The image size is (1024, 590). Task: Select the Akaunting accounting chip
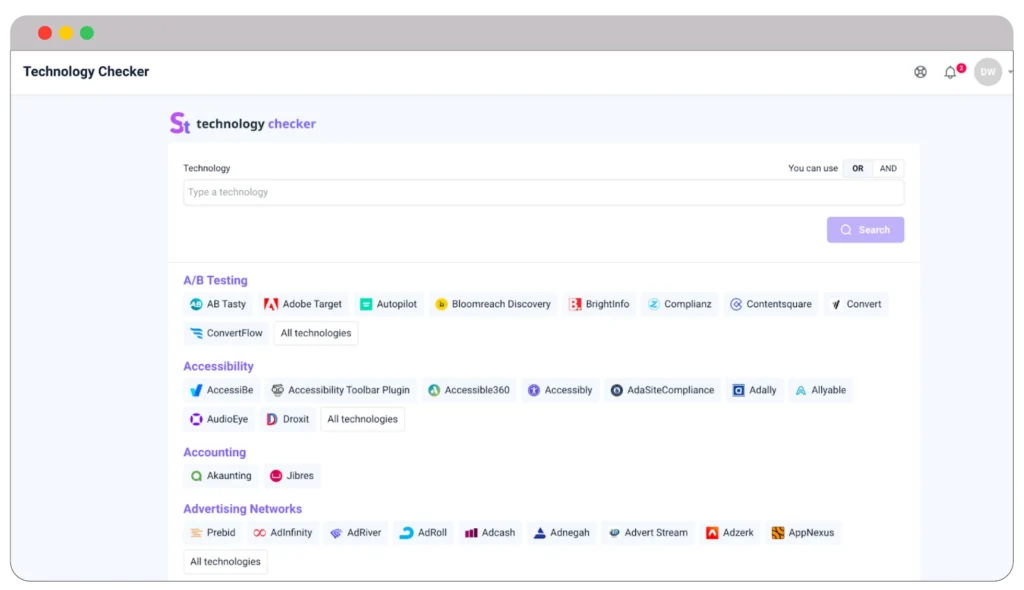coord(221,476)
